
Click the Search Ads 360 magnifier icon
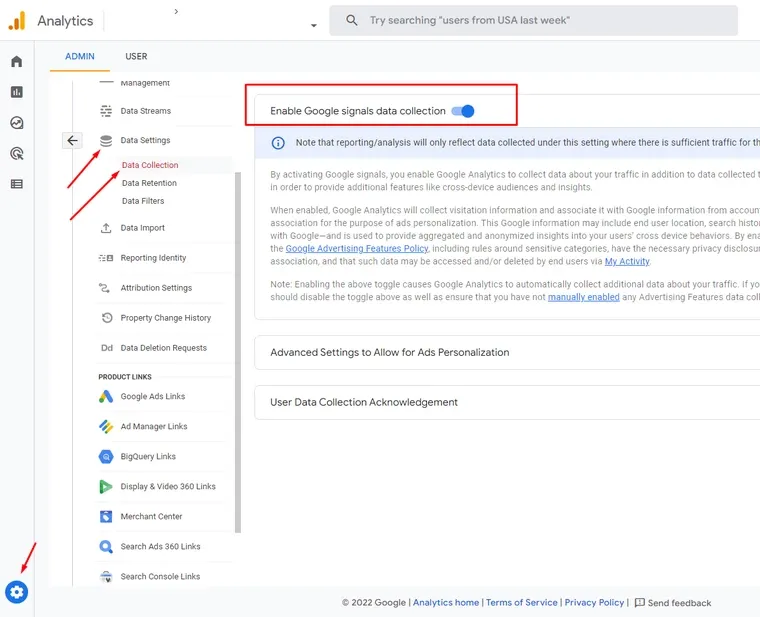pyautogui.click(x=106, y=547)
